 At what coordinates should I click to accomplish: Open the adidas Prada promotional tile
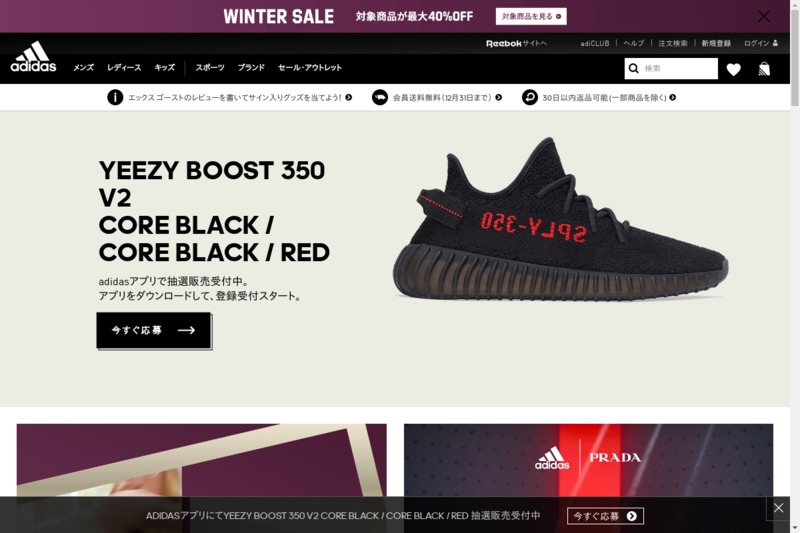(x=588, y=460)
